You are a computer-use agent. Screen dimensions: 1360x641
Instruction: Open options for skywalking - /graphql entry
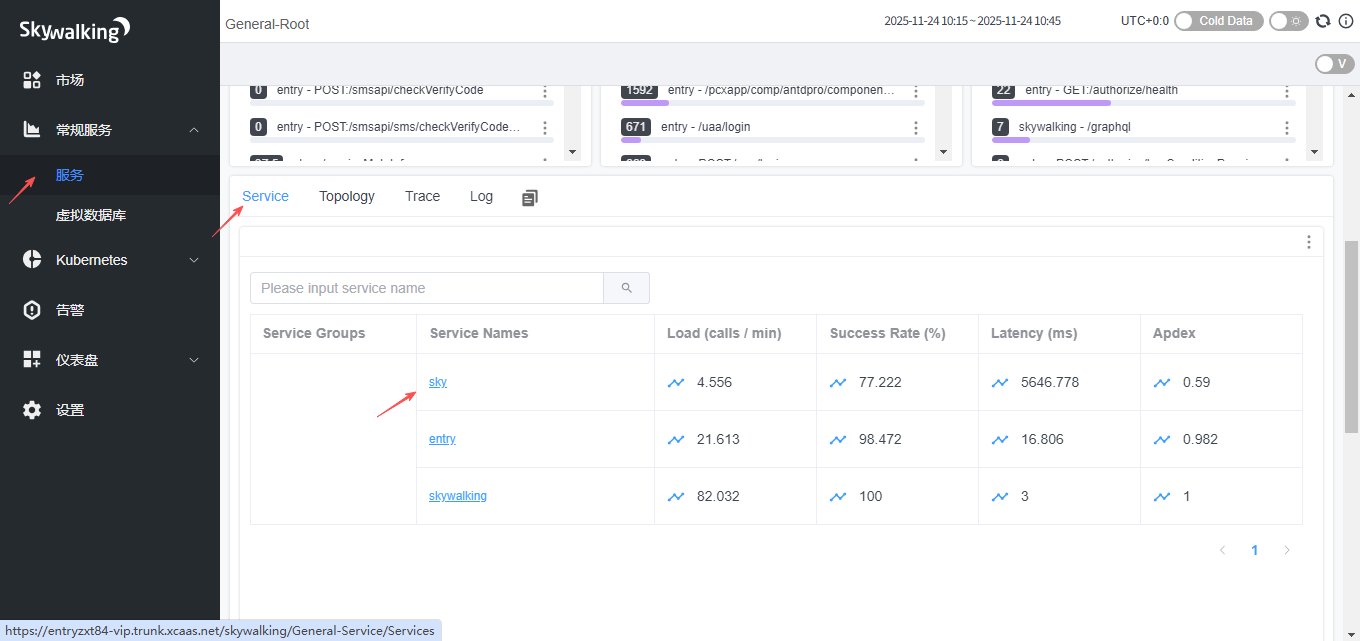[1286, 128]
